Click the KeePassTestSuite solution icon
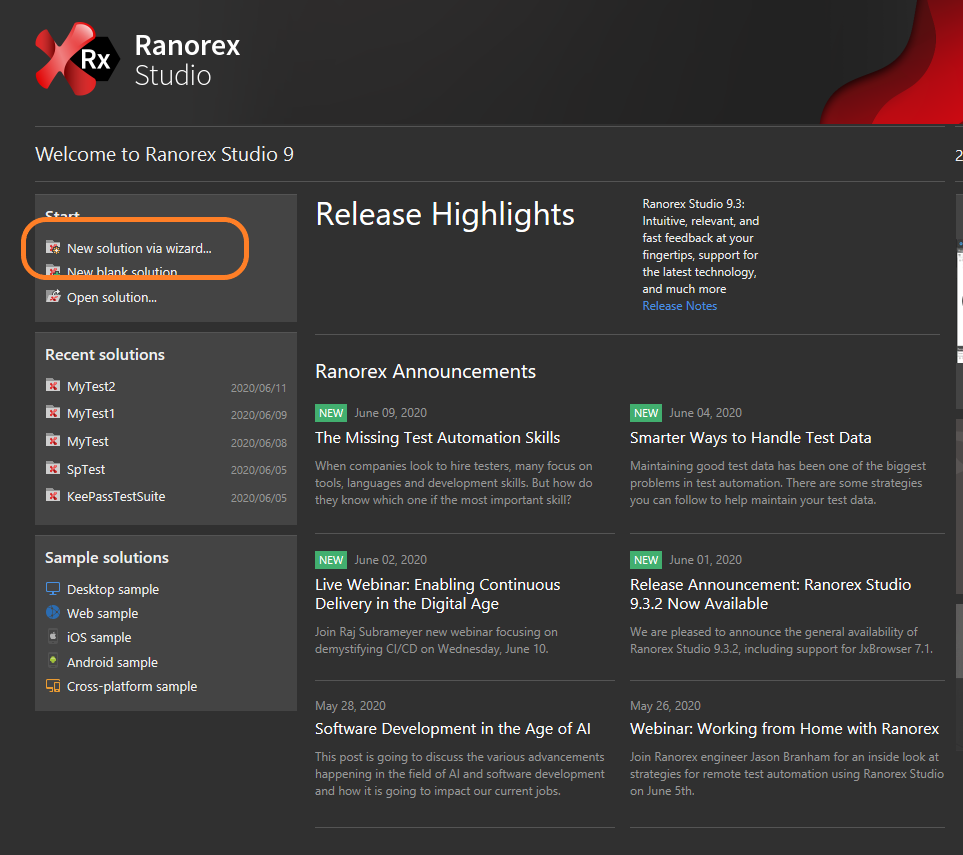Image resolution: width=963 pixels, height=855 pixels. [53, 495]
